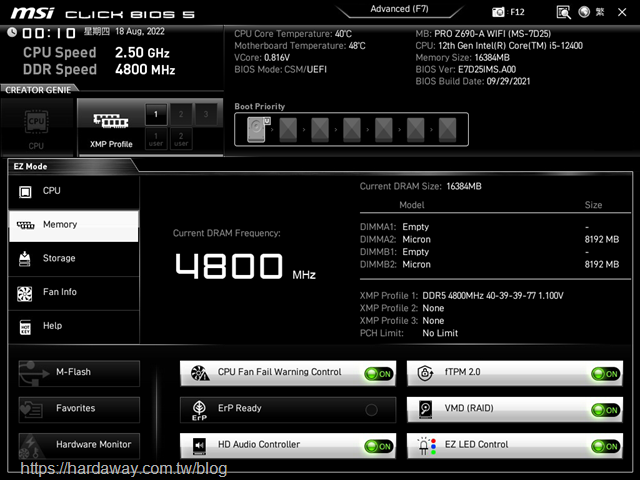This screenshot has height=480, width=640.
Task: Click the EZ Mode tab label
Action: 30,166
